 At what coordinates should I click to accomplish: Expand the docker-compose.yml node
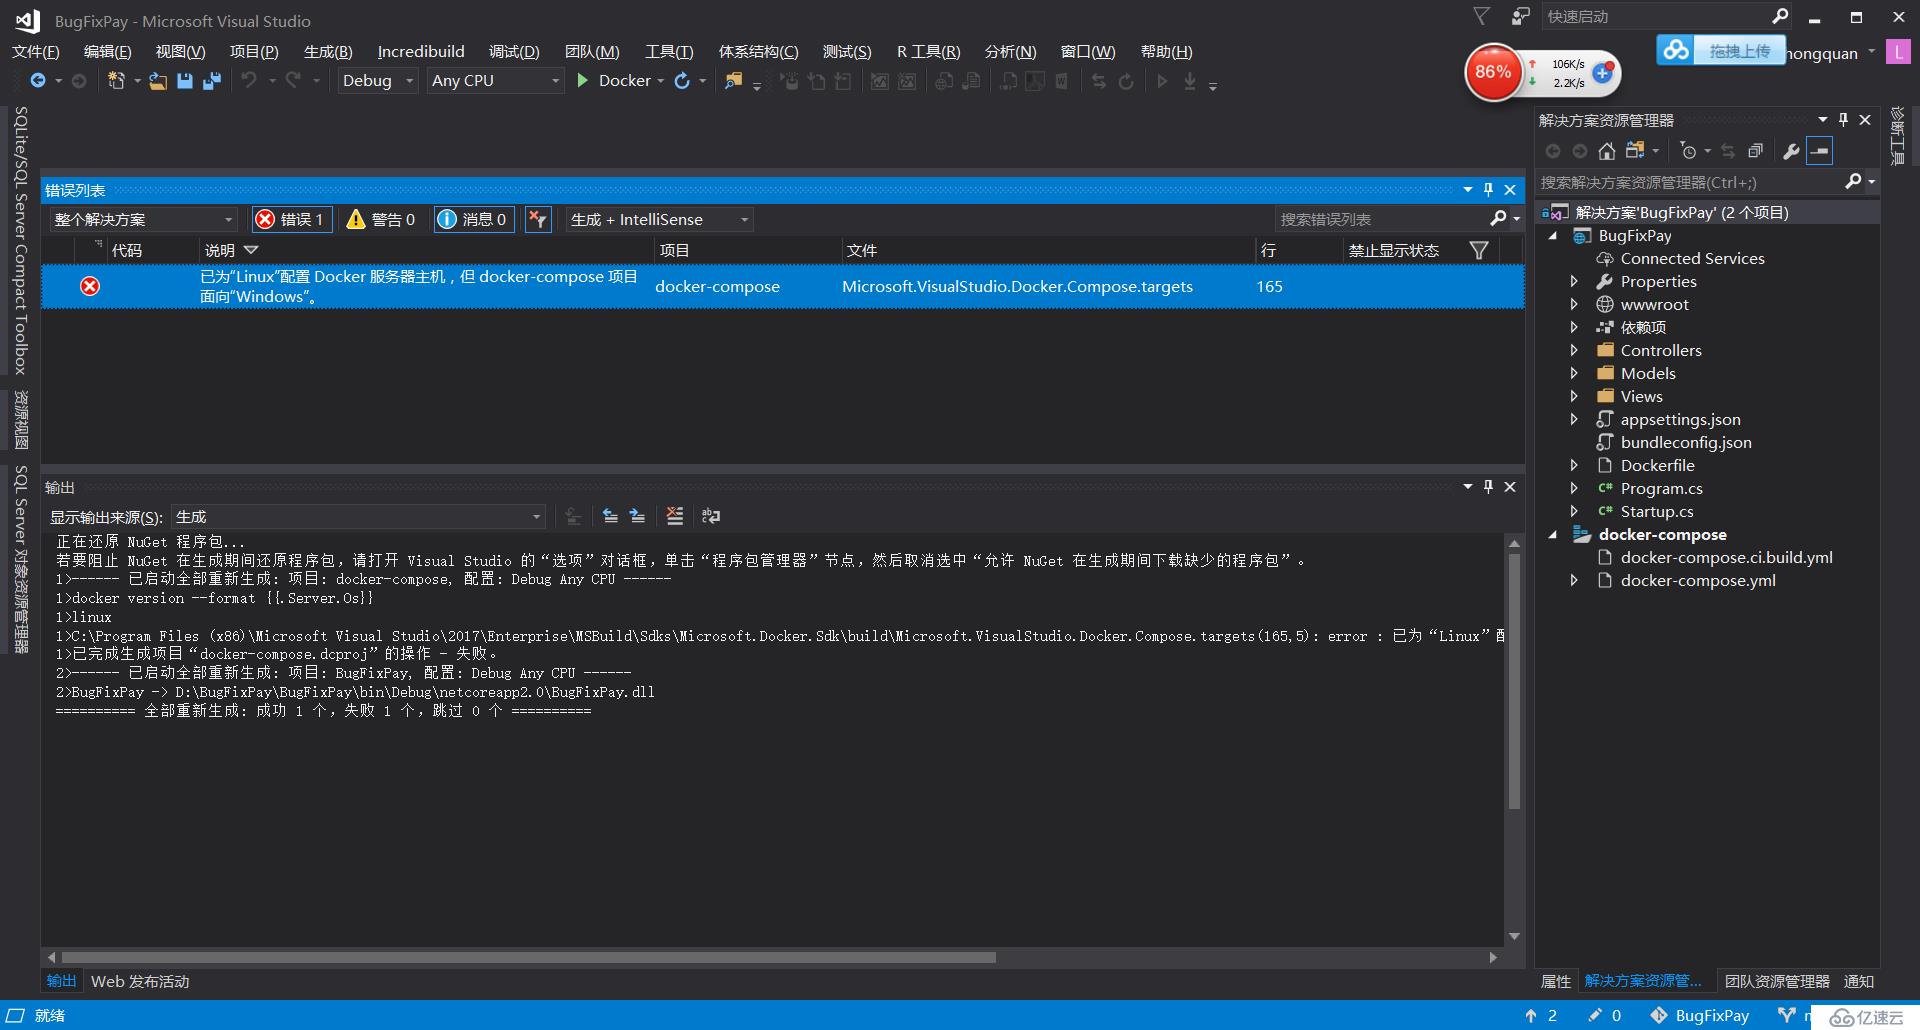pyautogui.click(x=1573, y=580)
